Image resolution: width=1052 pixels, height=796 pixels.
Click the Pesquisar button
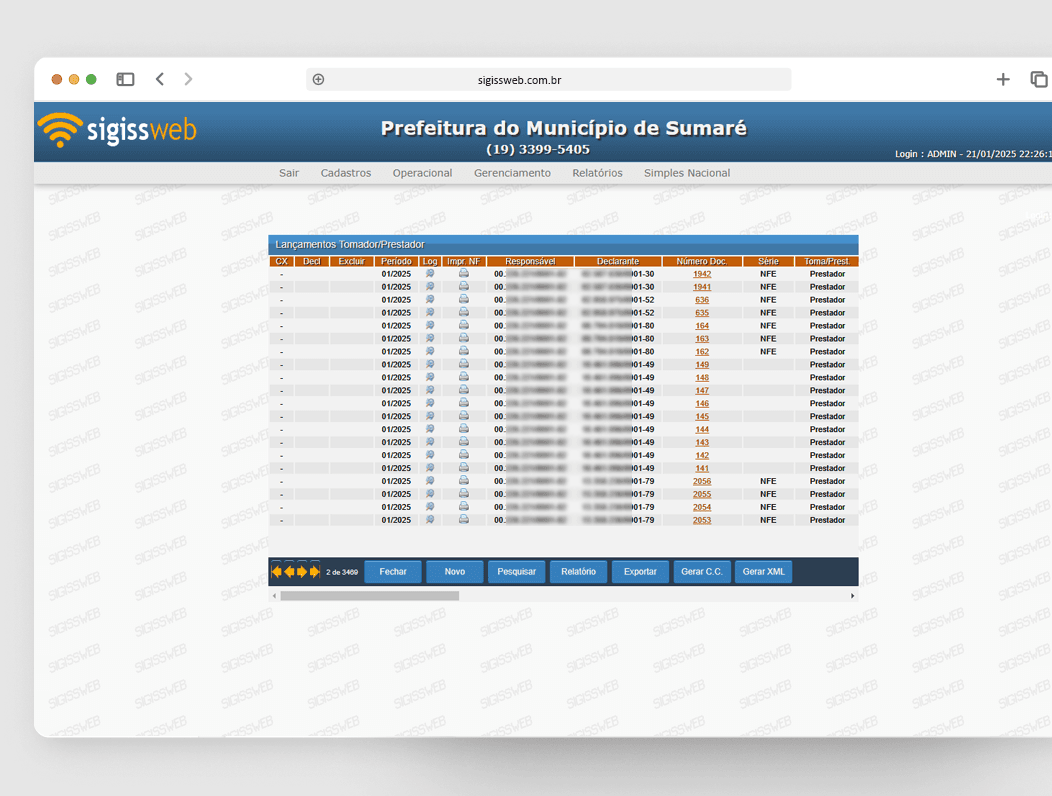pos(517,572)
